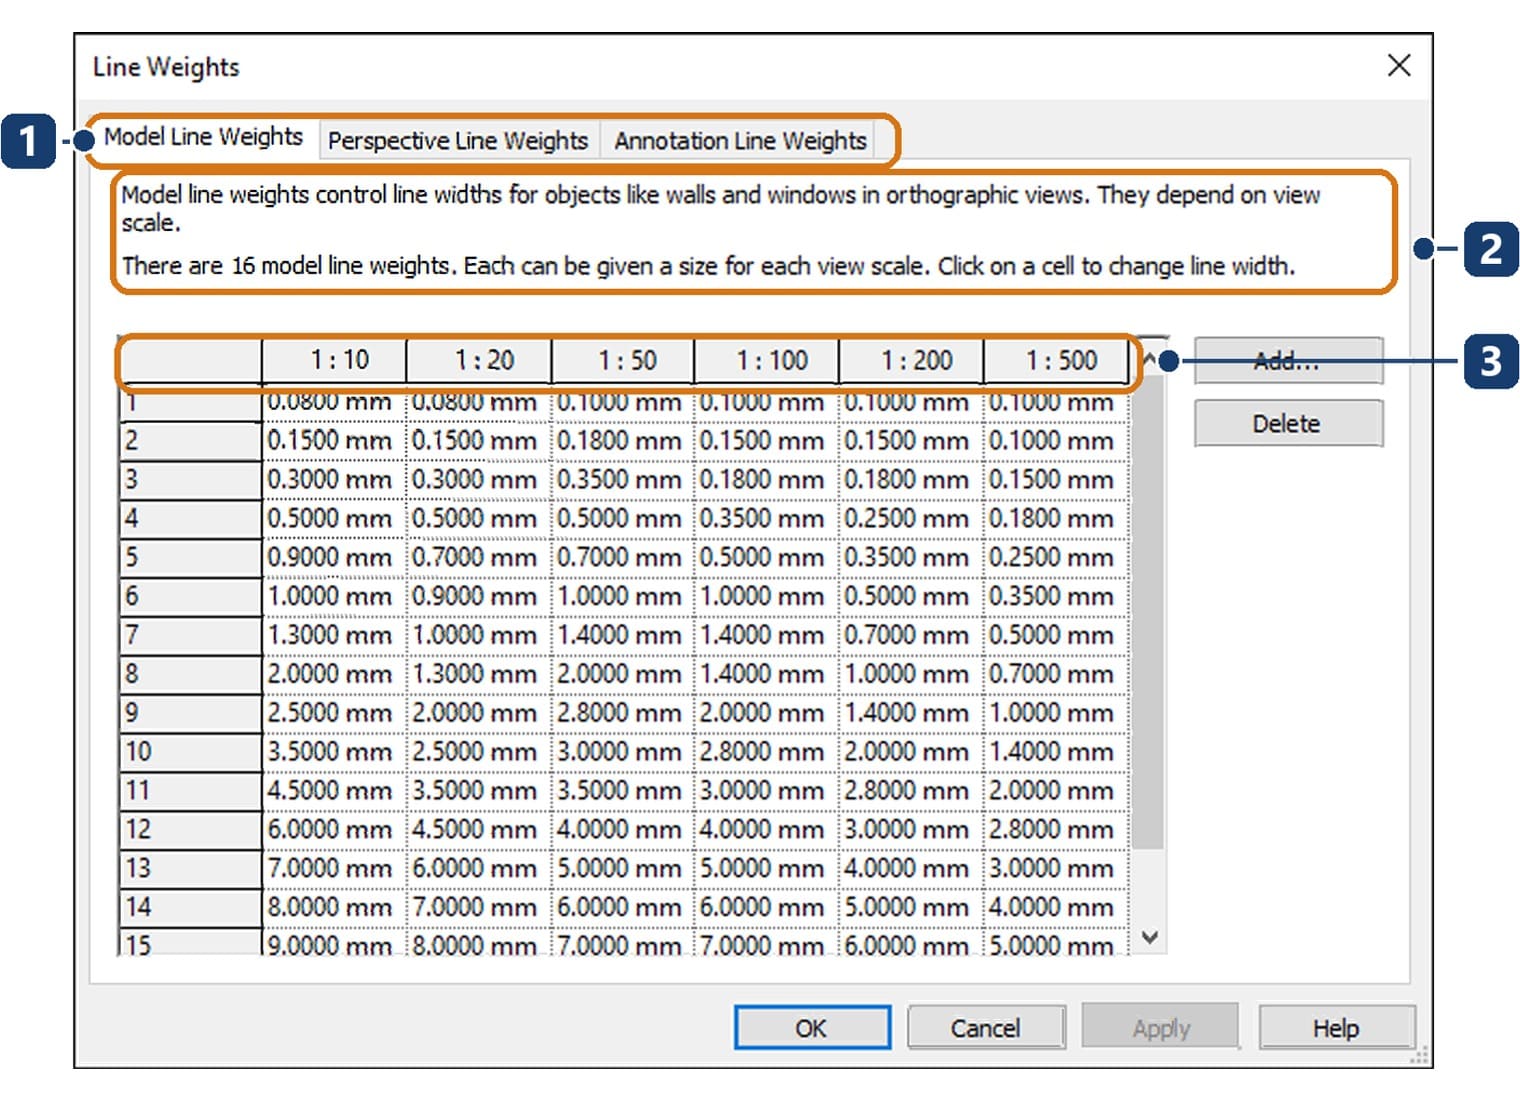Open the Annotation Line Weights tab
This screenshot has width=1520, height=1101.
tap(739, 141)
